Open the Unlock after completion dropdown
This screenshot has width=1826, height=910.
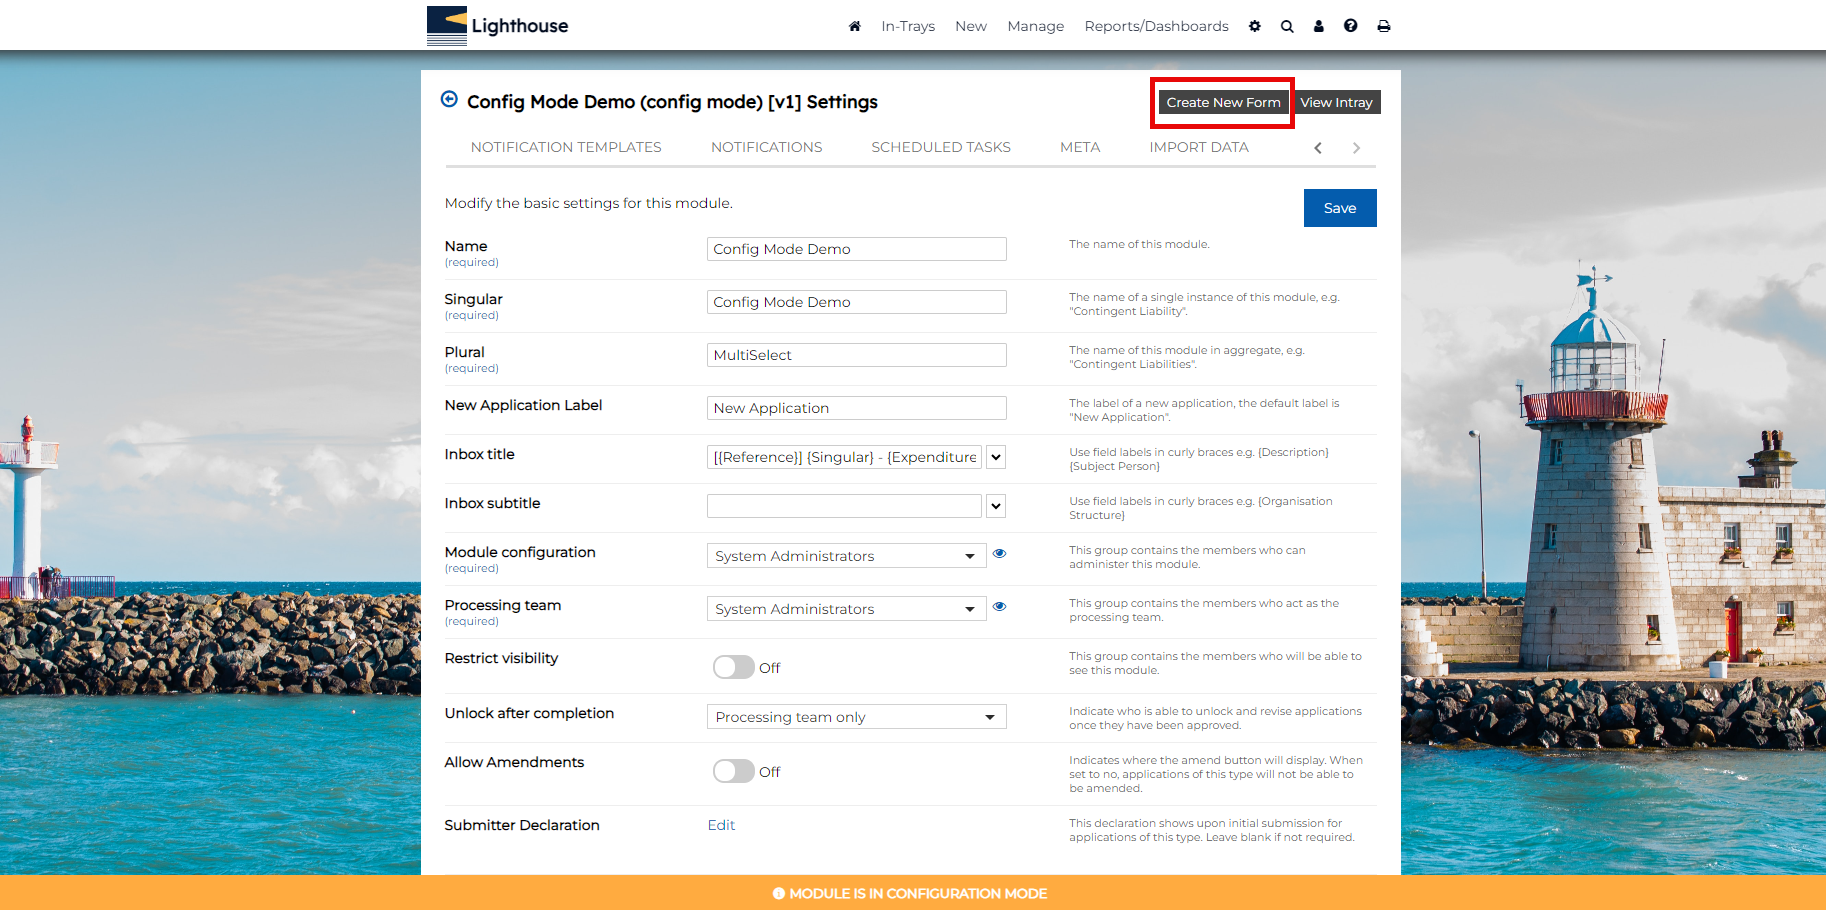click(856, 717)
